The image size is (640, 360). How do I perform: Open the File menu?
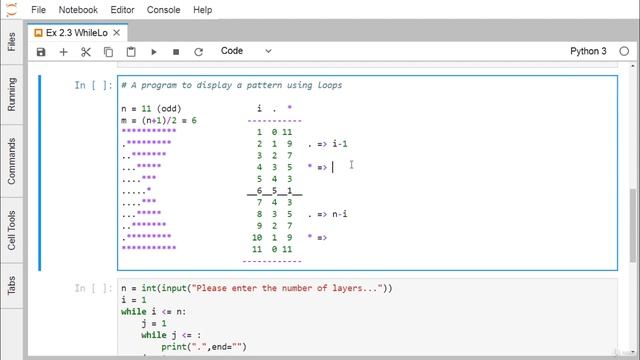(38, 10)
